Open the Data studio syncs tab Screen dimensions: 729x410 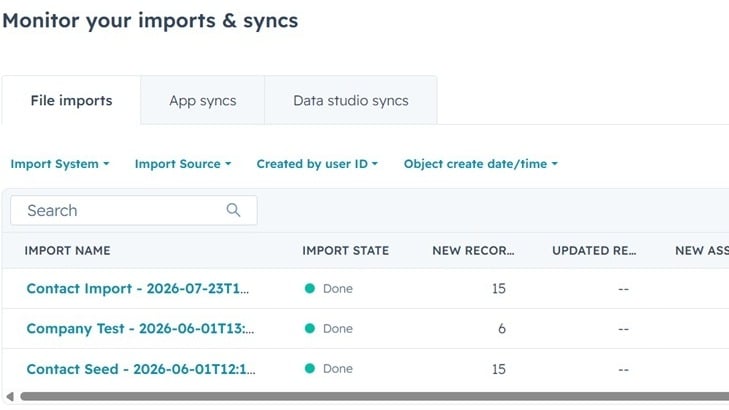point(351,100)
